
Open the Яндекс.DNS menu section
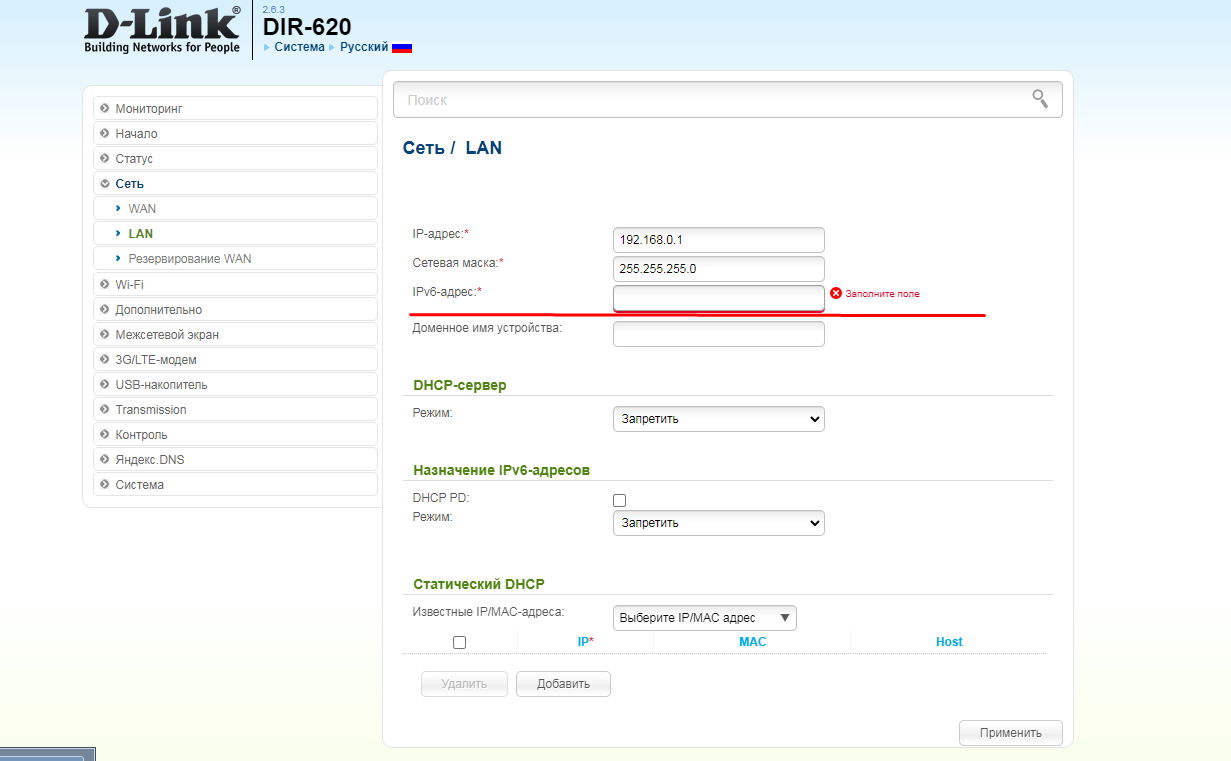[x=235, y=459]
